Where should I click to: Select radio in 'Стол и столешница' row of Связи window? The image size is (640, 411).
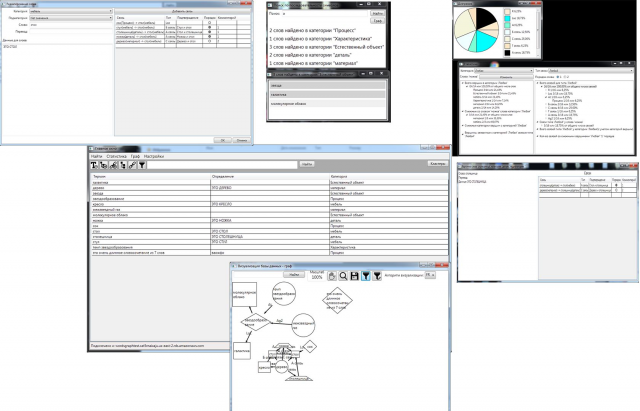(616, 185)
